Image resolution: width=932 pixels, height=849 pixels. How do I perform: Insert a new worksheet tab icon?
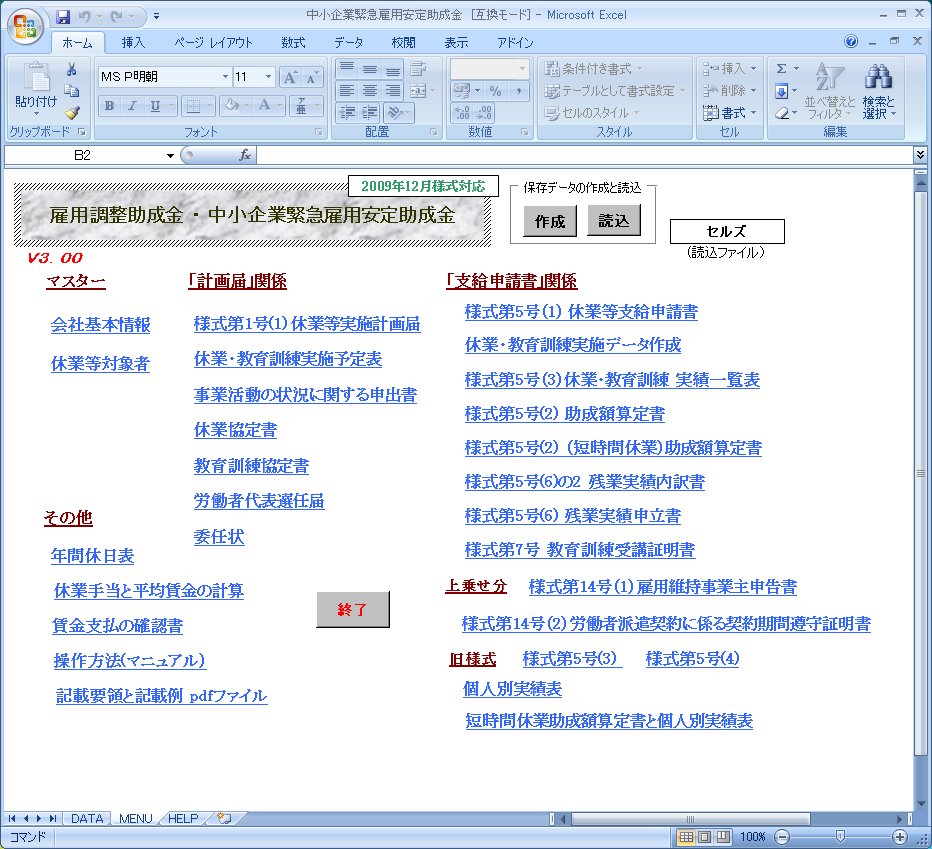(x=224, y=818)
